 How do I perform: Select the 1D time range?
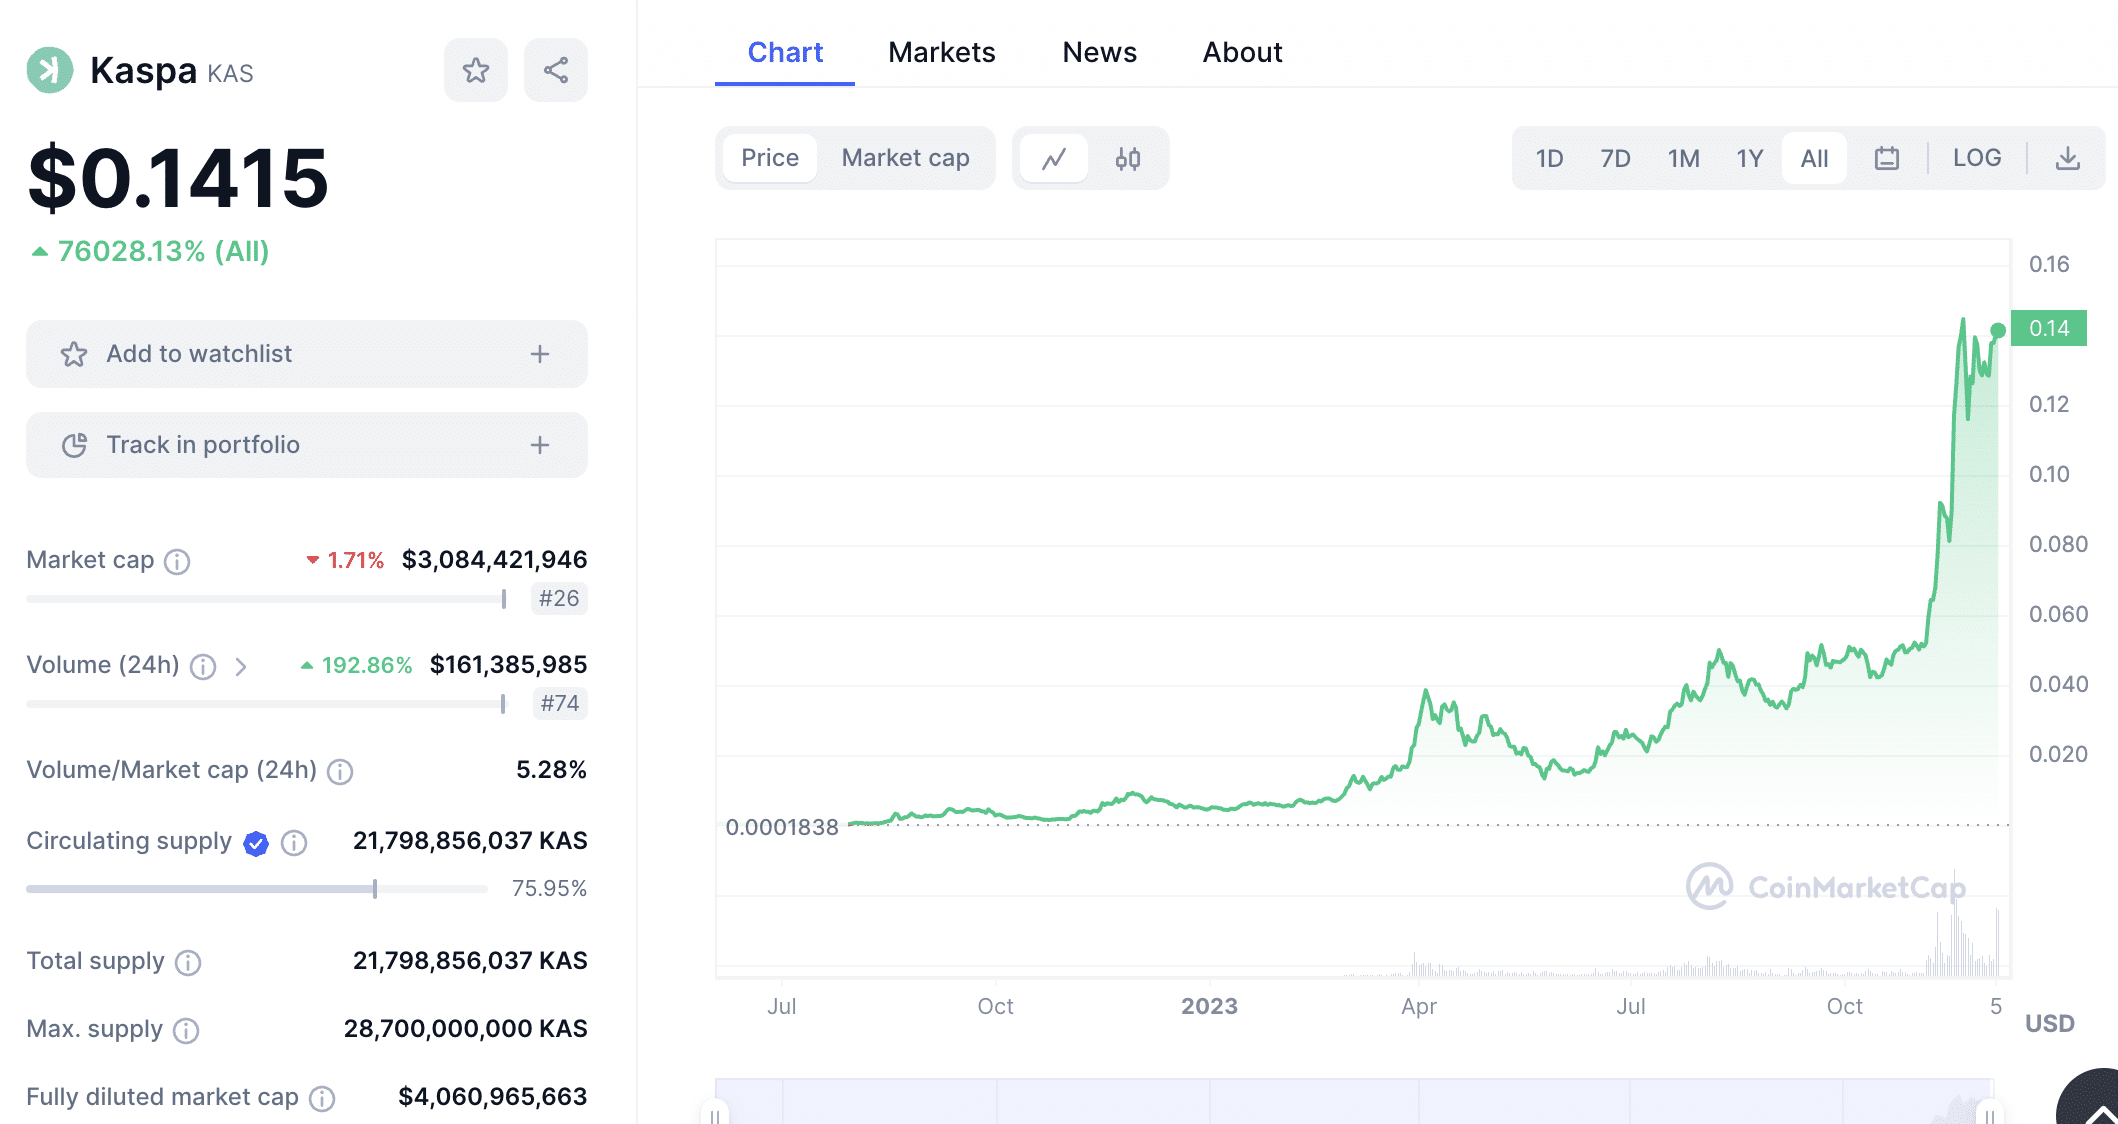pos(1549,158)
